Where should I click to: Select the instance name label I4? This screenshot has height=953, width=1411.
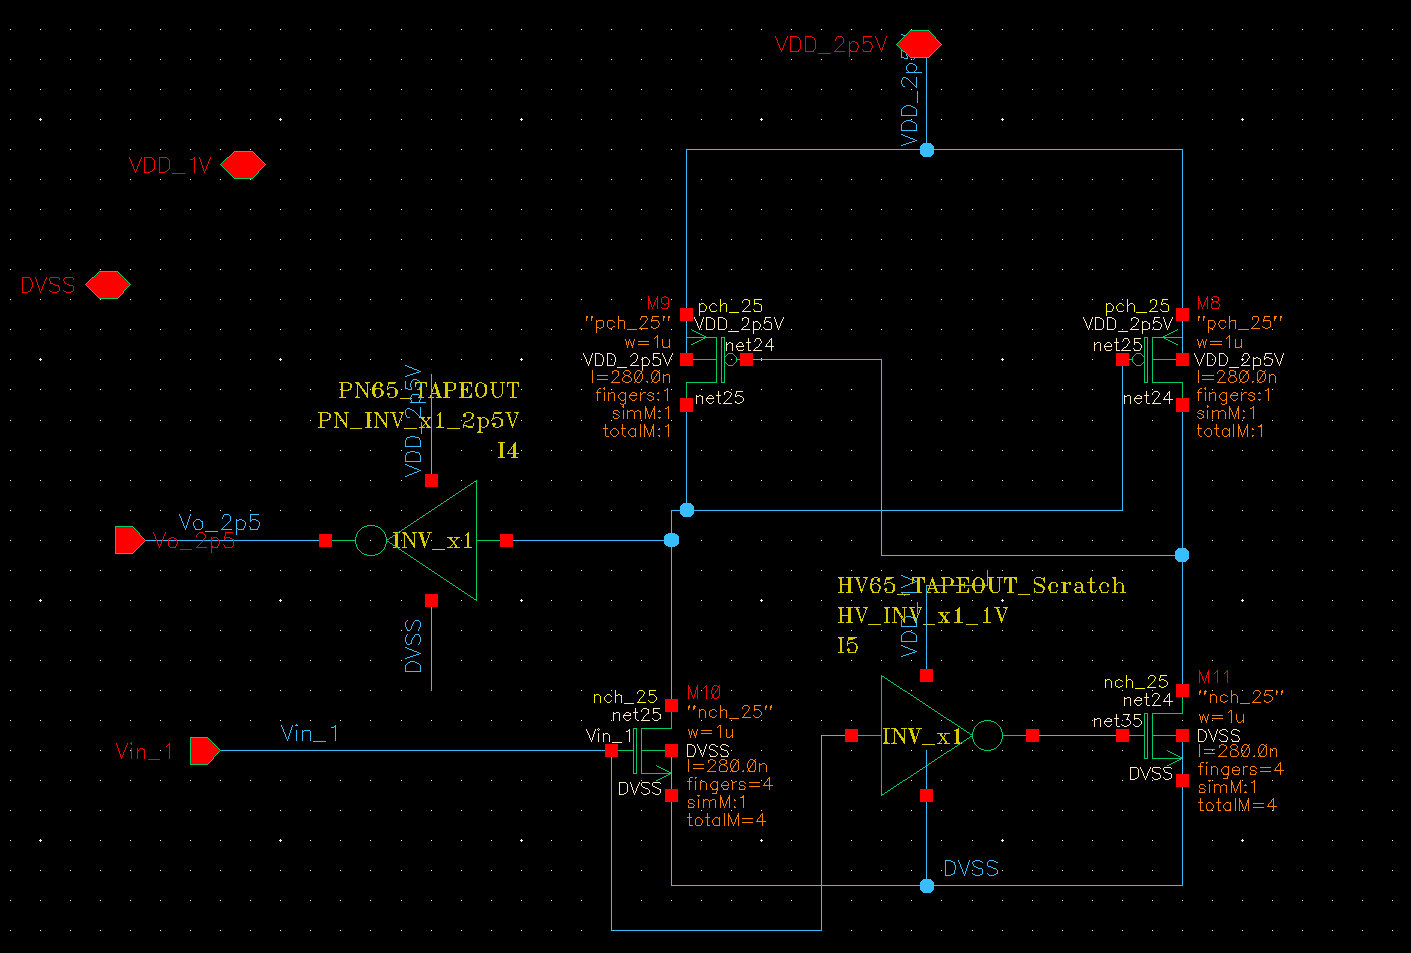click(507, 450)
